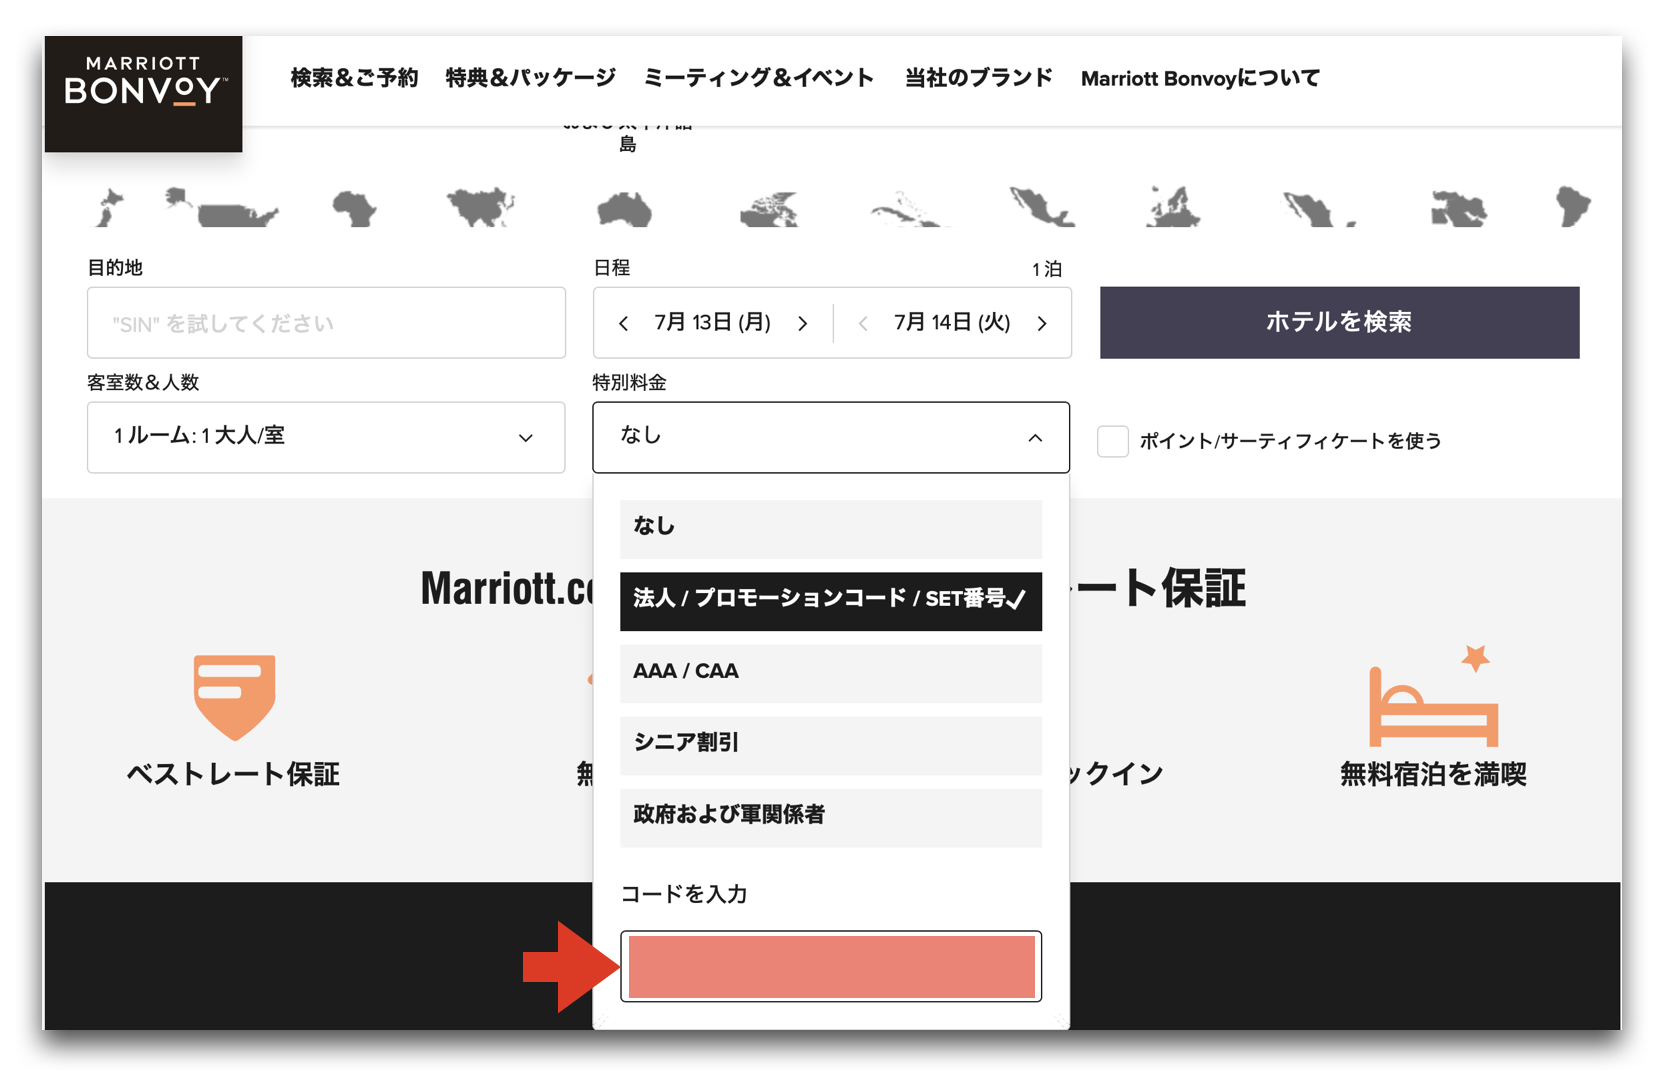Select the Europe map icon
1656x1078 pixels.
(x=1173, y=207)
